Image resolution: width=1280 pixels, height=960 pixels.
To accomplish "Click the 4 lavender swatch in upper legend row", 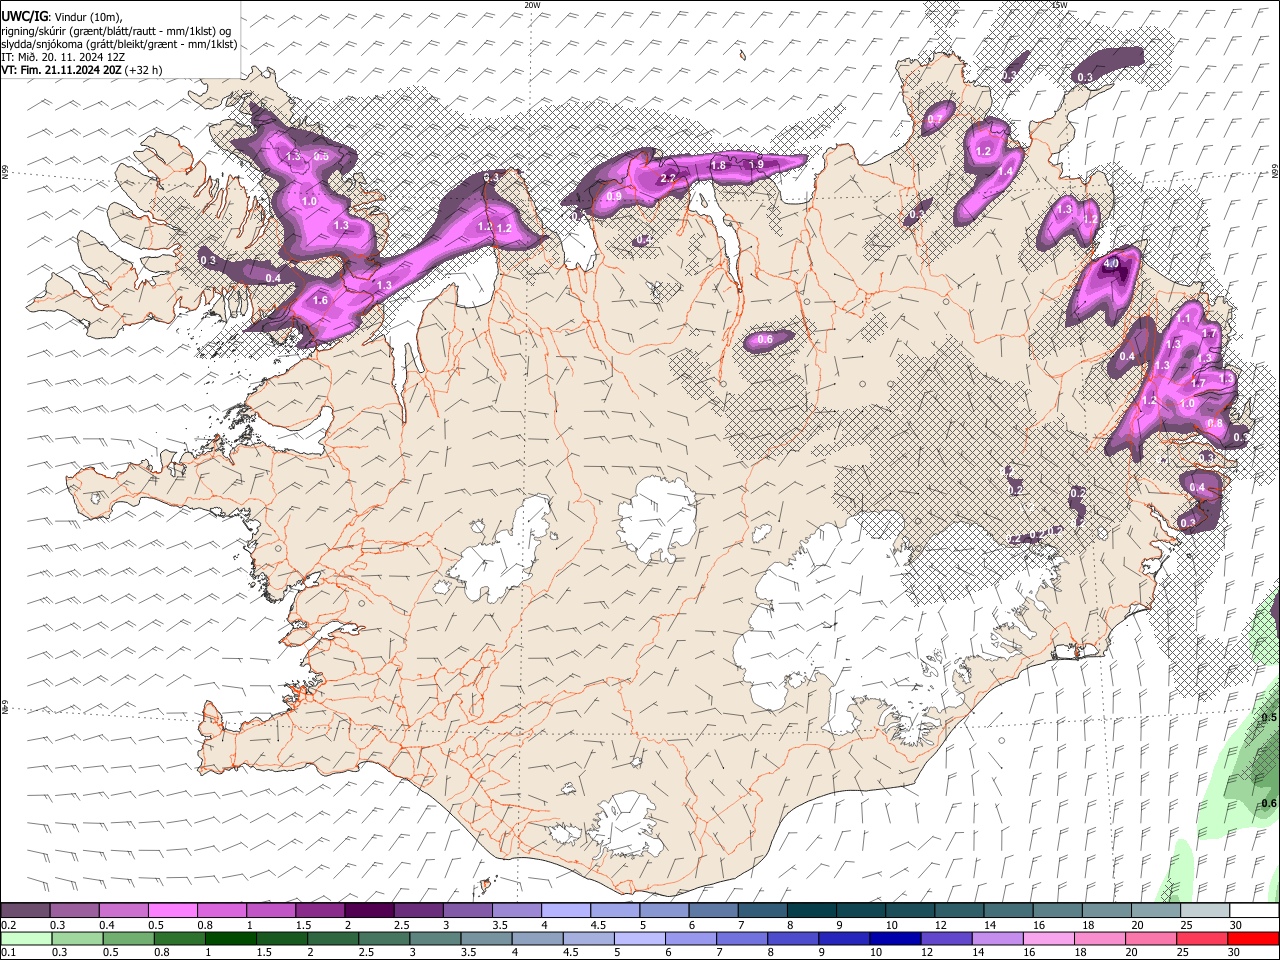I will click(565, 911).
